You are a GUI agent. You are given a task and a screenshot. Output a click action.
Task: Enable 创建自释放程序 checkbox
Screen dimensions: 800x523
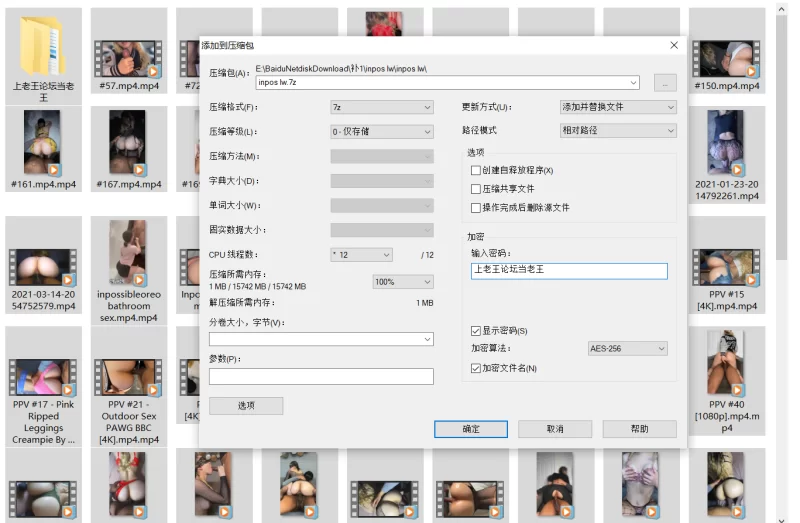476,170
